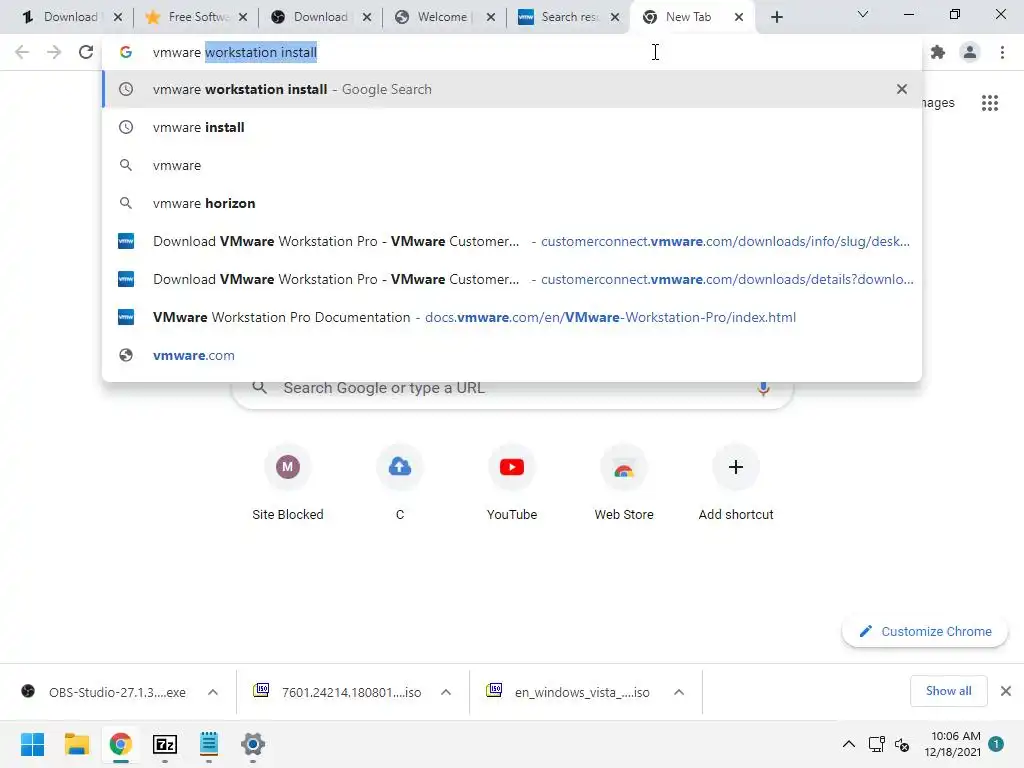The image size is (1024, 768).
Task: Open VMware Workstation Pro Documentation suggestion
Action: point(512,317)
